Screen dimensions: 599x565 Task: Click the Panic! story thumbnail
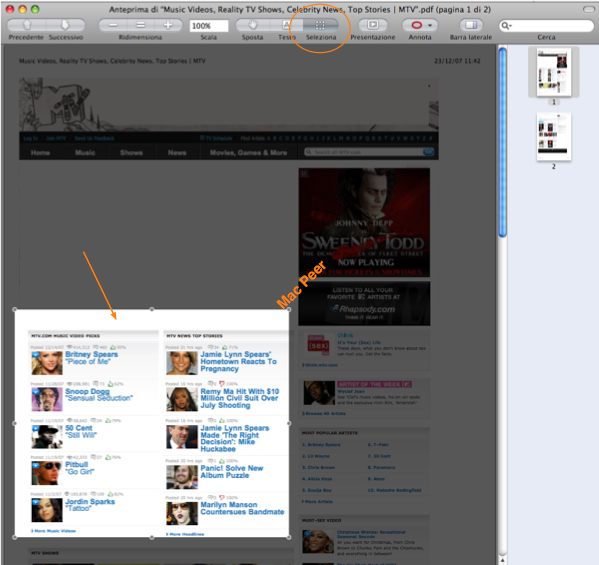182,477
